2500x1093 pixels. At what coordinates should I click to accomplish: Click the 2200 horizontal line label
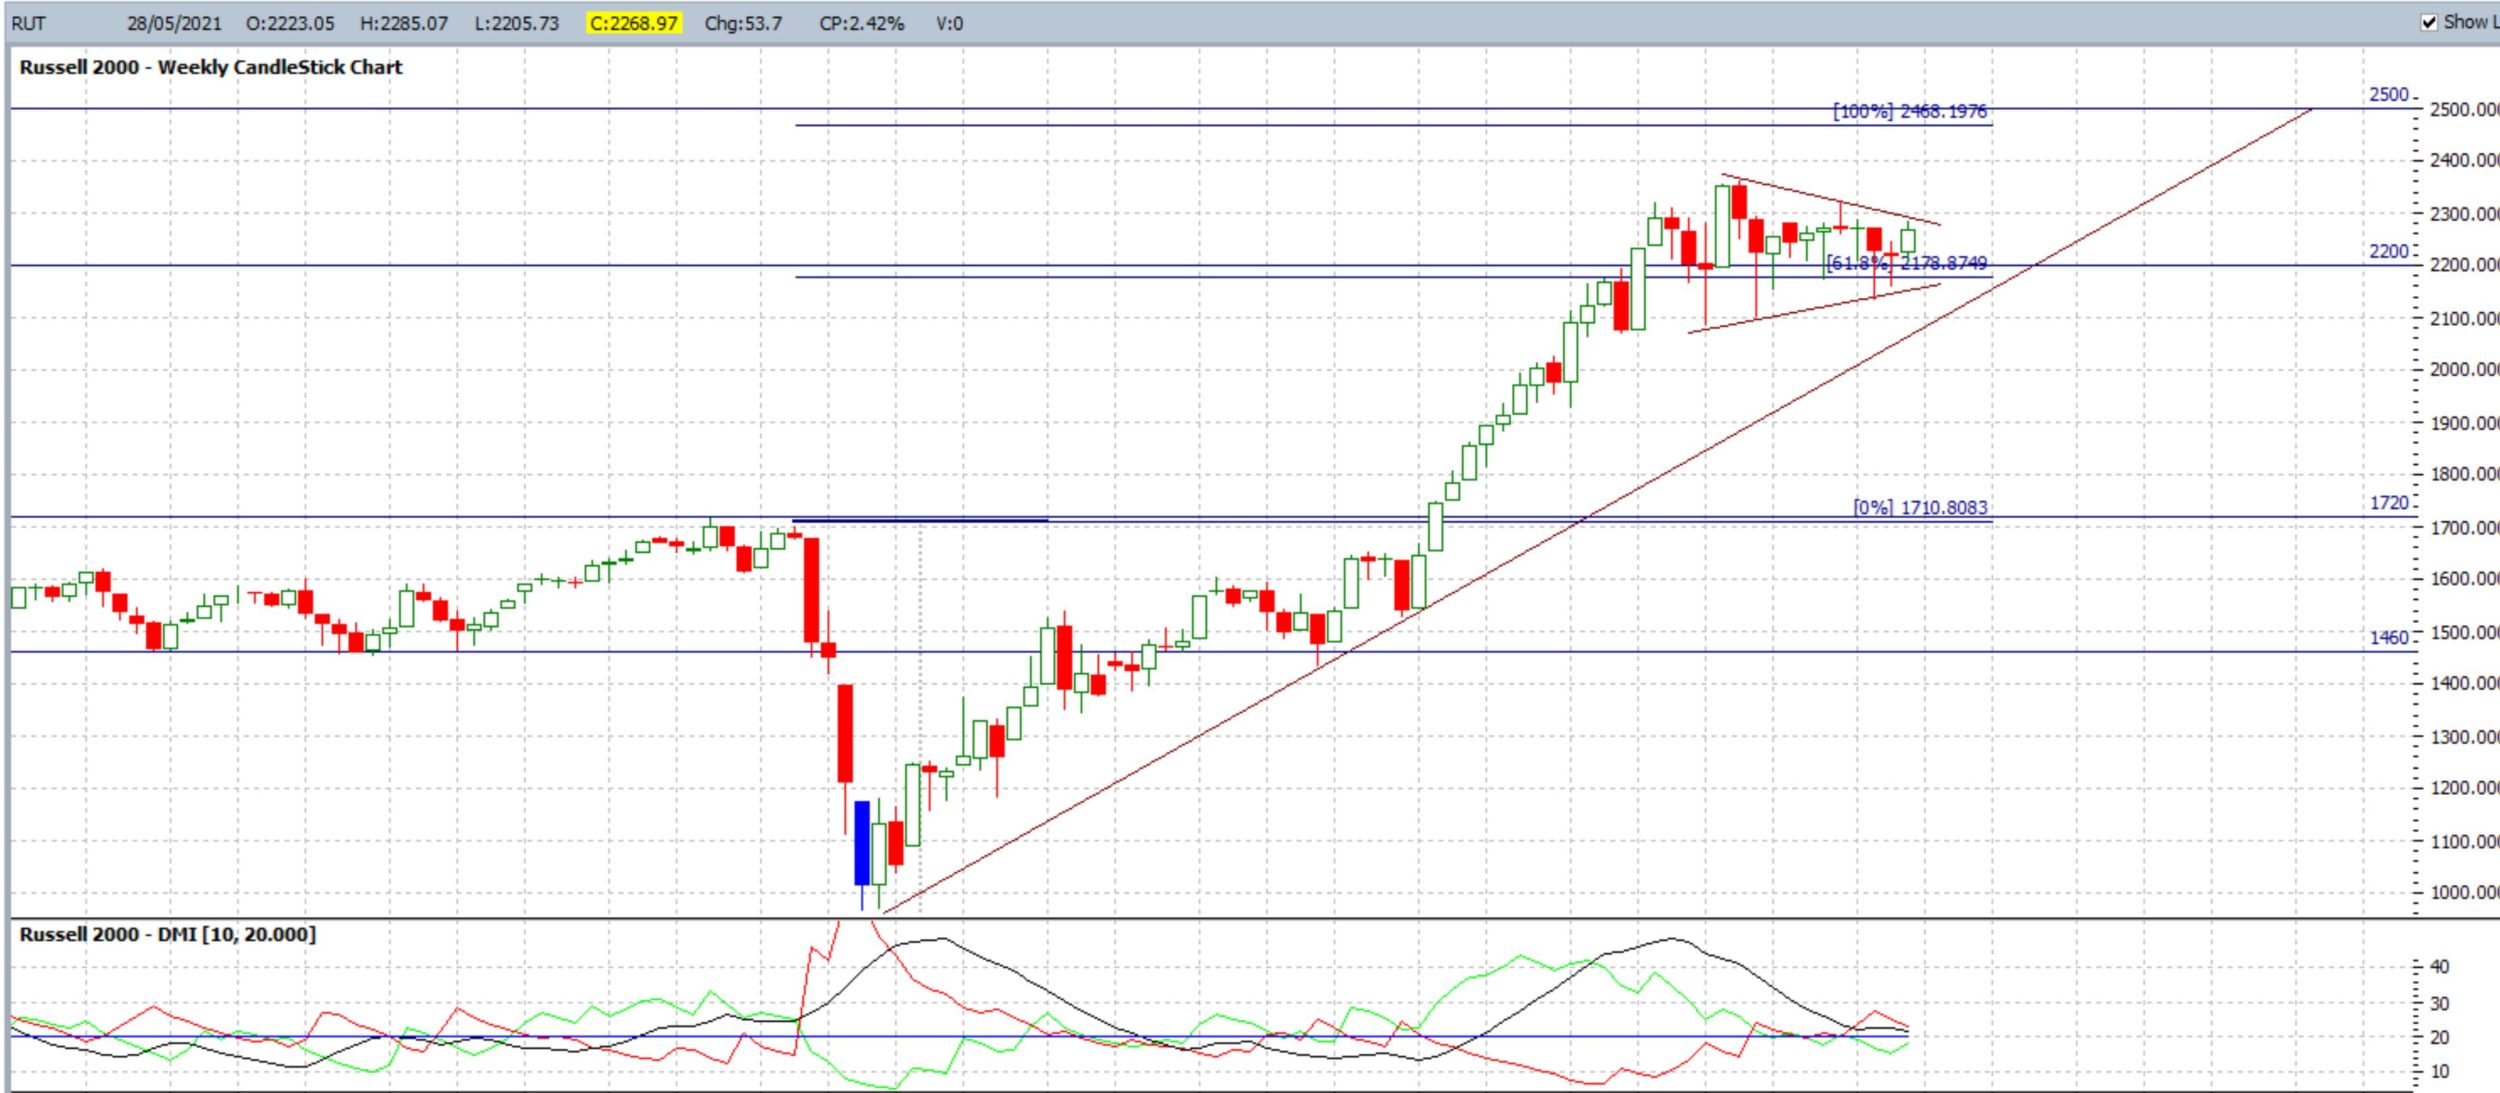point(2388,251)
